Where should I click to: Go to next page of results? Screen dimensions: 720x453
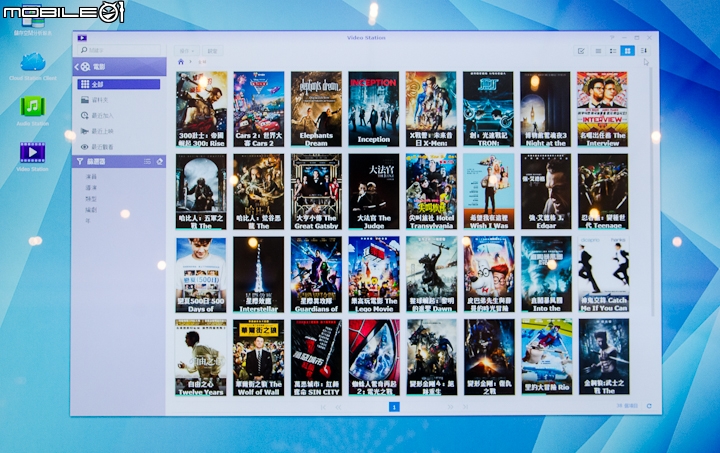coord(450,407)
